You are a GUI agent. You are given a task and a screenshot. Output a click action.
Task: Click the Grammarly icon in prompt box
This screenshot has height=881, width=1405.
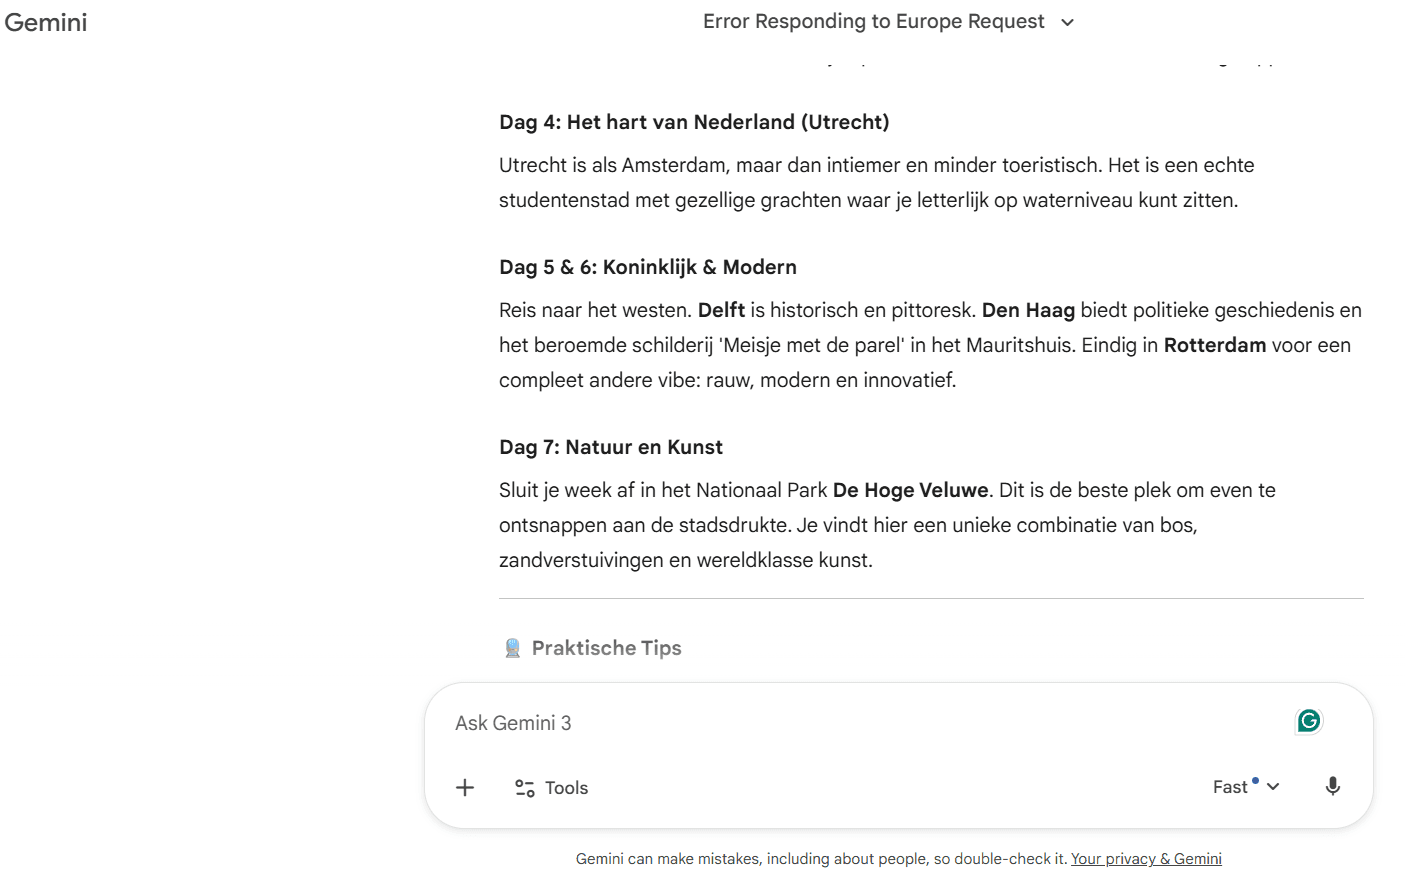click(x=1308, y=721)
